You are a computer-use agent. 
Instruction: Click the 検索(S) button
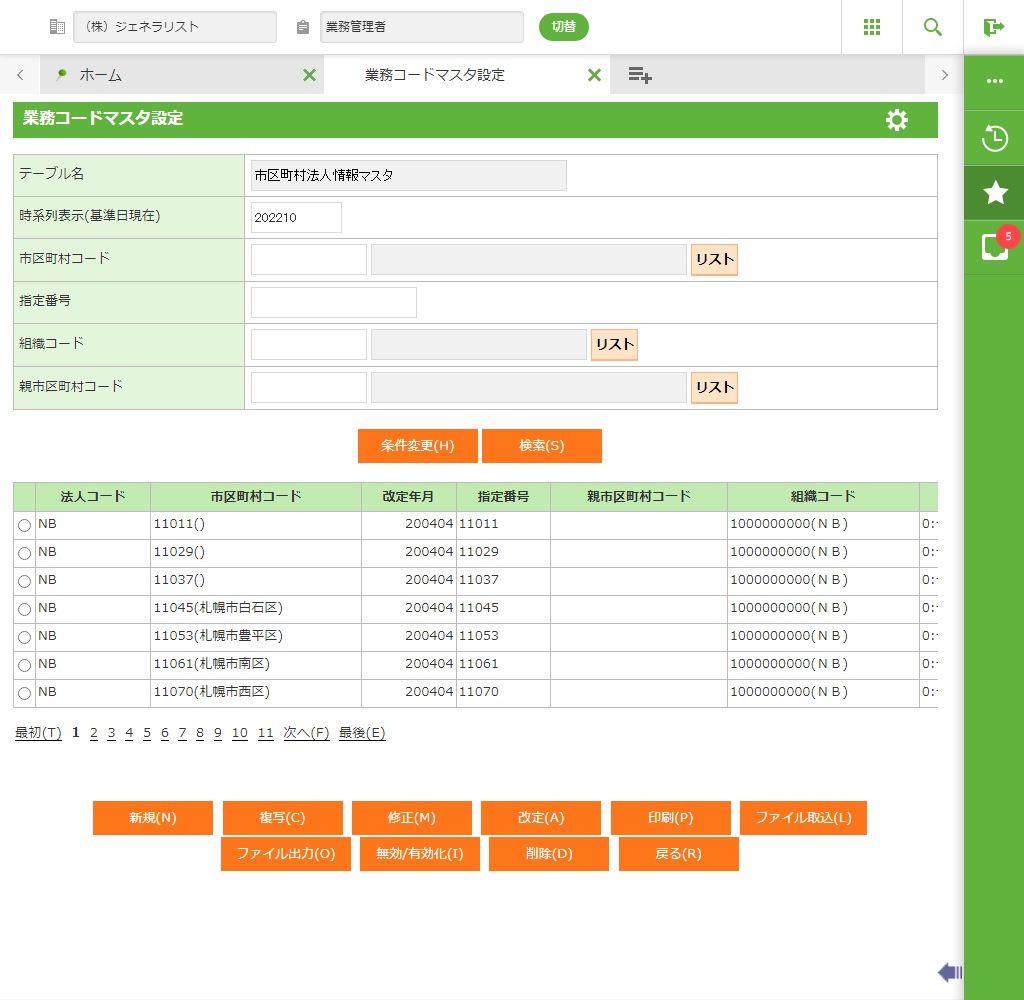coord(541,446)
